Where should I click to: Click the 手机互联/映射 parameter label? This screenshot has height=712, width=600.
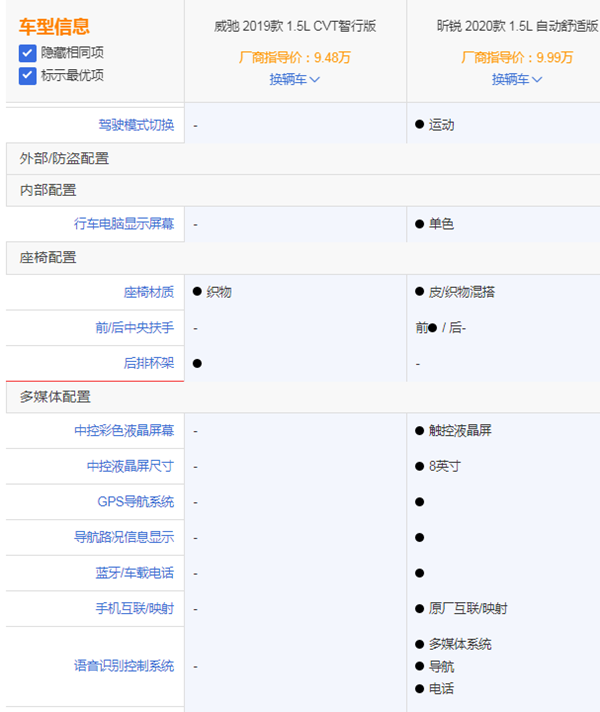(129, 608)
